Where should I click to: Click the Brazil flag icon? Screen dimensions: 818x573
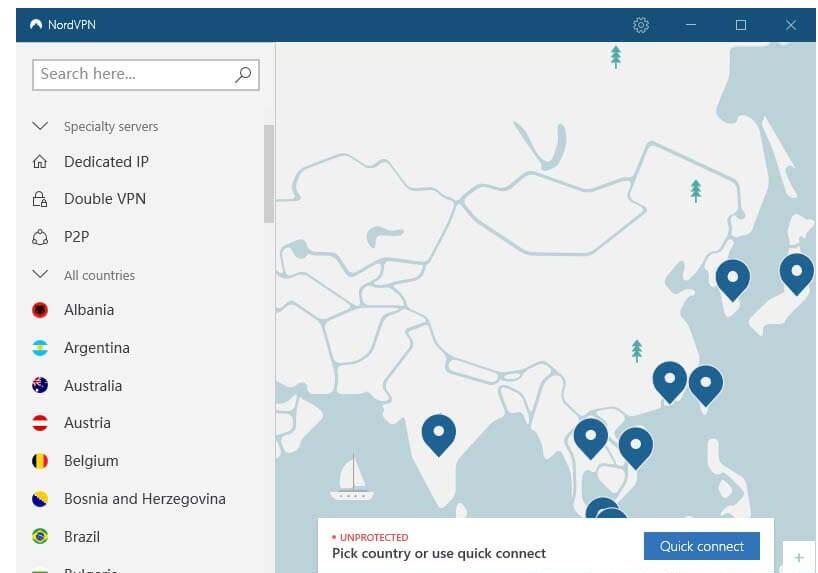point(40,536)
